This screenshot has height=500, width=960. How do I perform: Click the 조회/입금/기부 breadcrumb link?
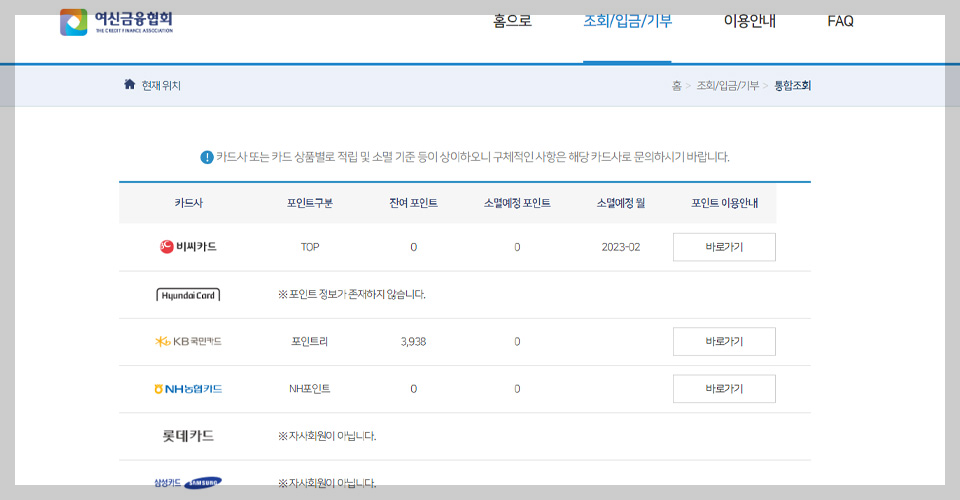click(727, 86)
